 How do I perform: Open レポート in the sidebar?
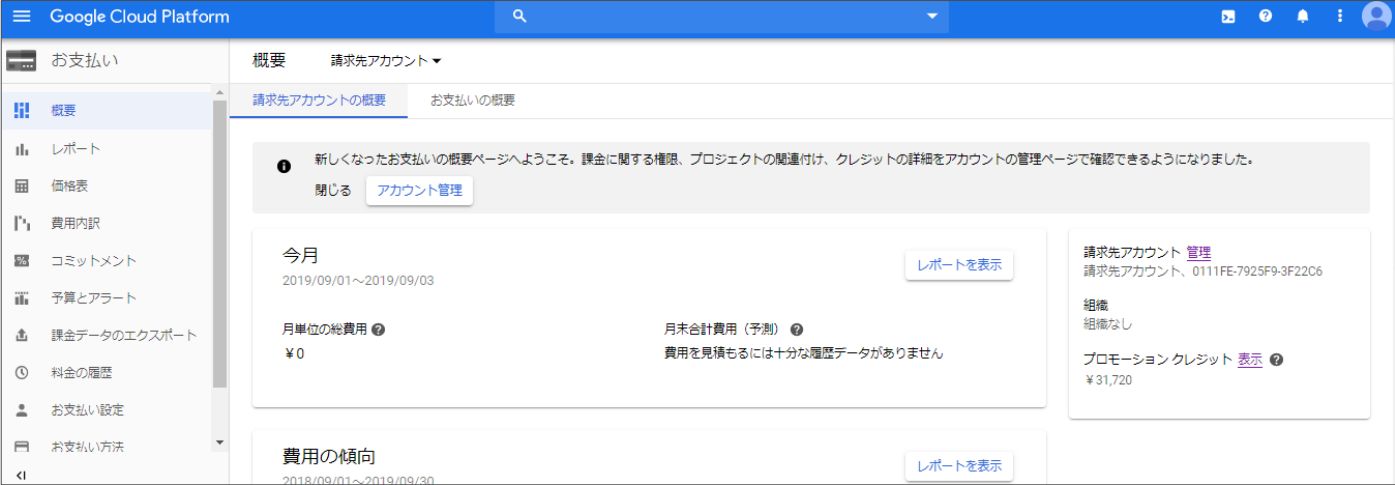point(107,149)
